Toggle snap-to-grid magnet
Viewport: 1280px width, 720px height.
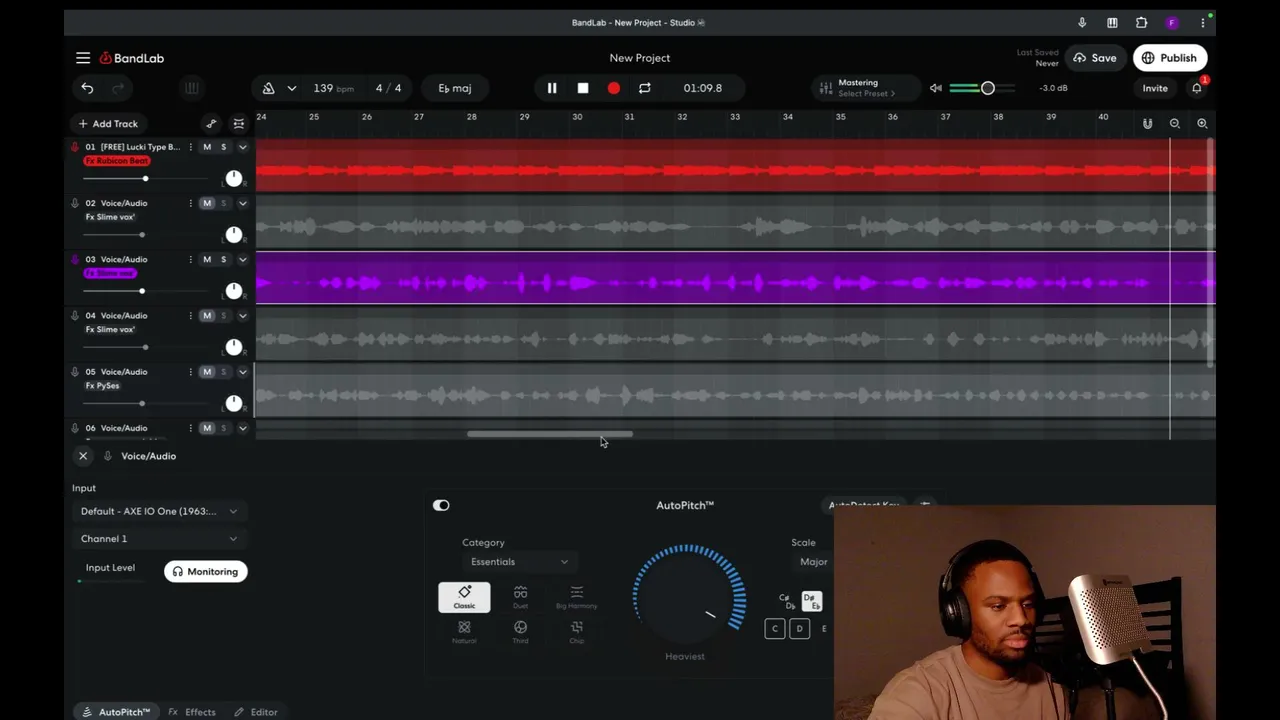click(1148, 124)
